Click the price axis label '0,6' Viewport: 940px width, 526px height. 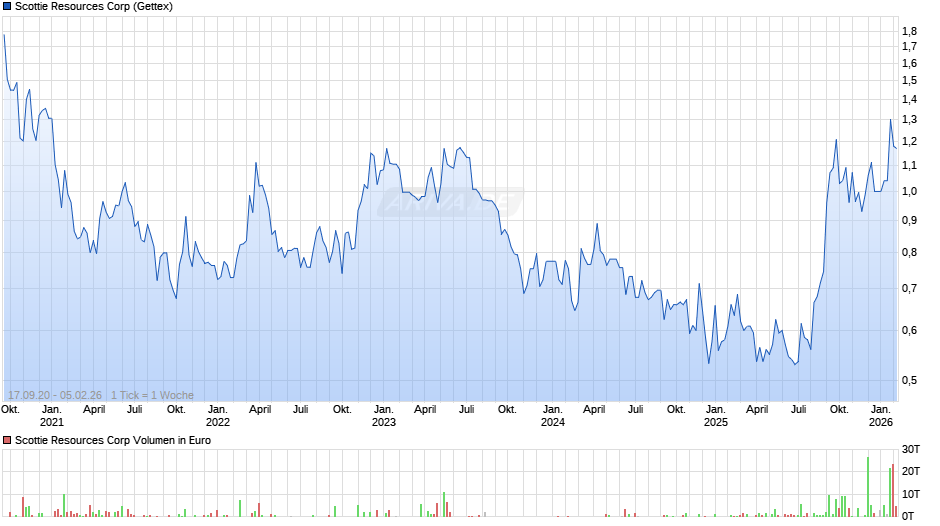click(x=909, y=330)
